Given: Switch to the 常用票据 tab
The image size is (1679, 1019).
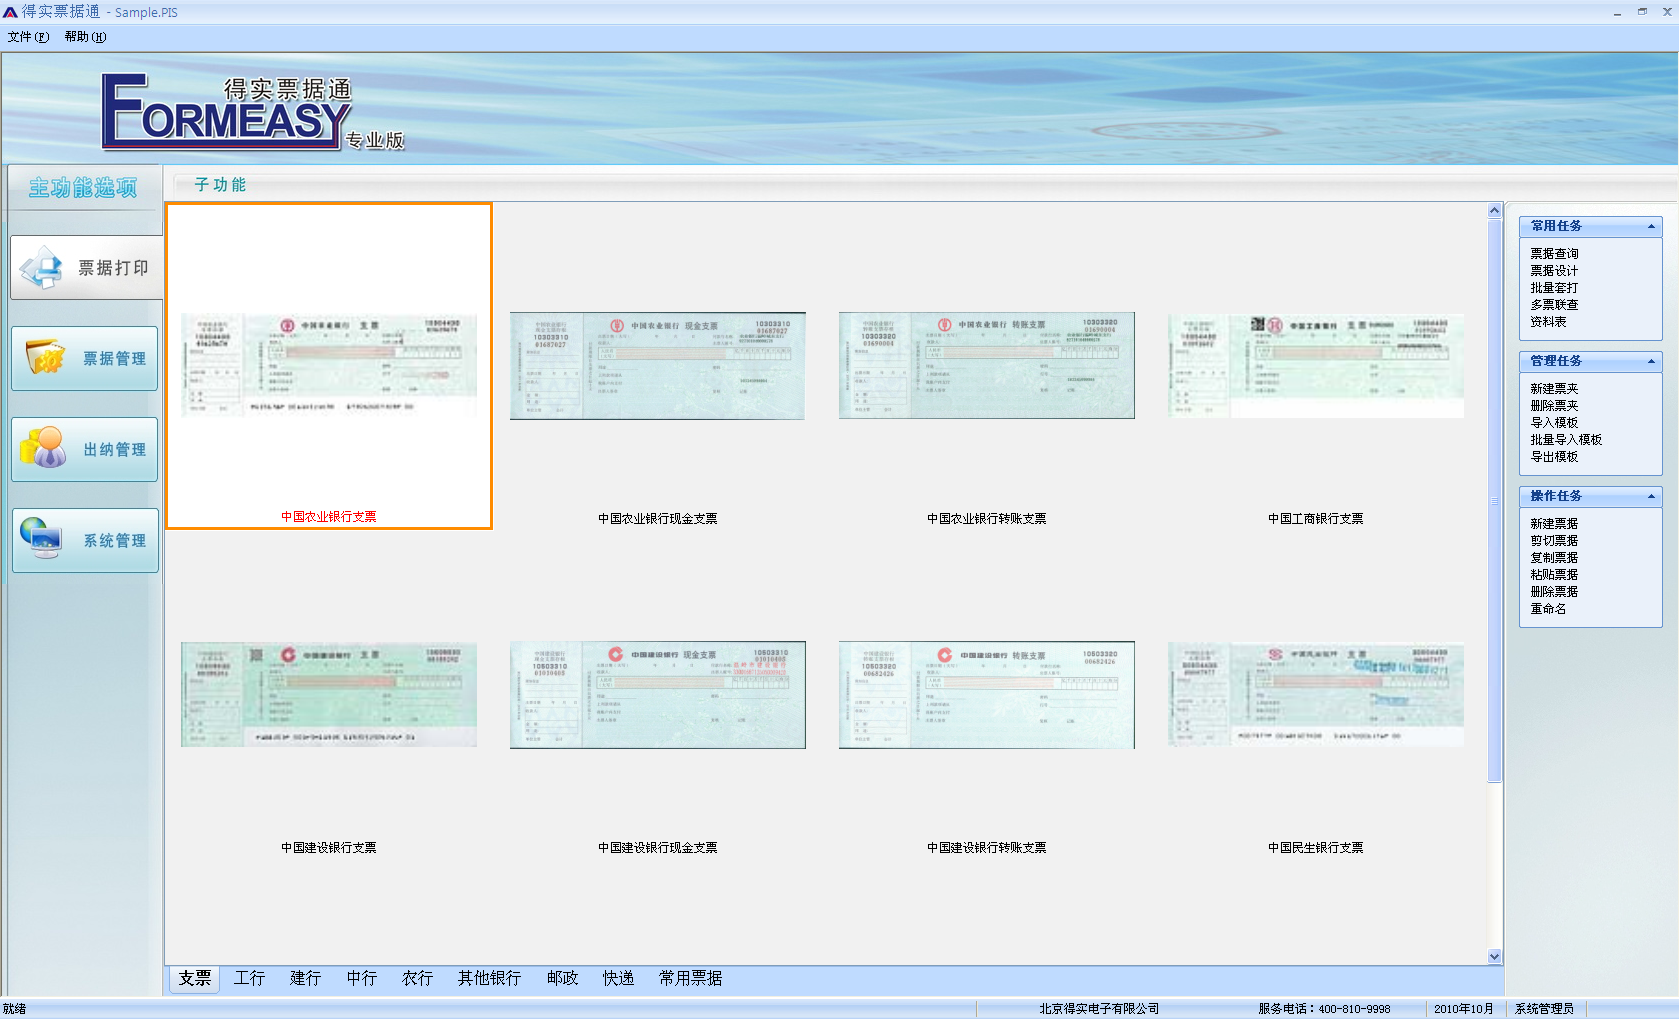Looking at the screenshot, I should [691, 978].
